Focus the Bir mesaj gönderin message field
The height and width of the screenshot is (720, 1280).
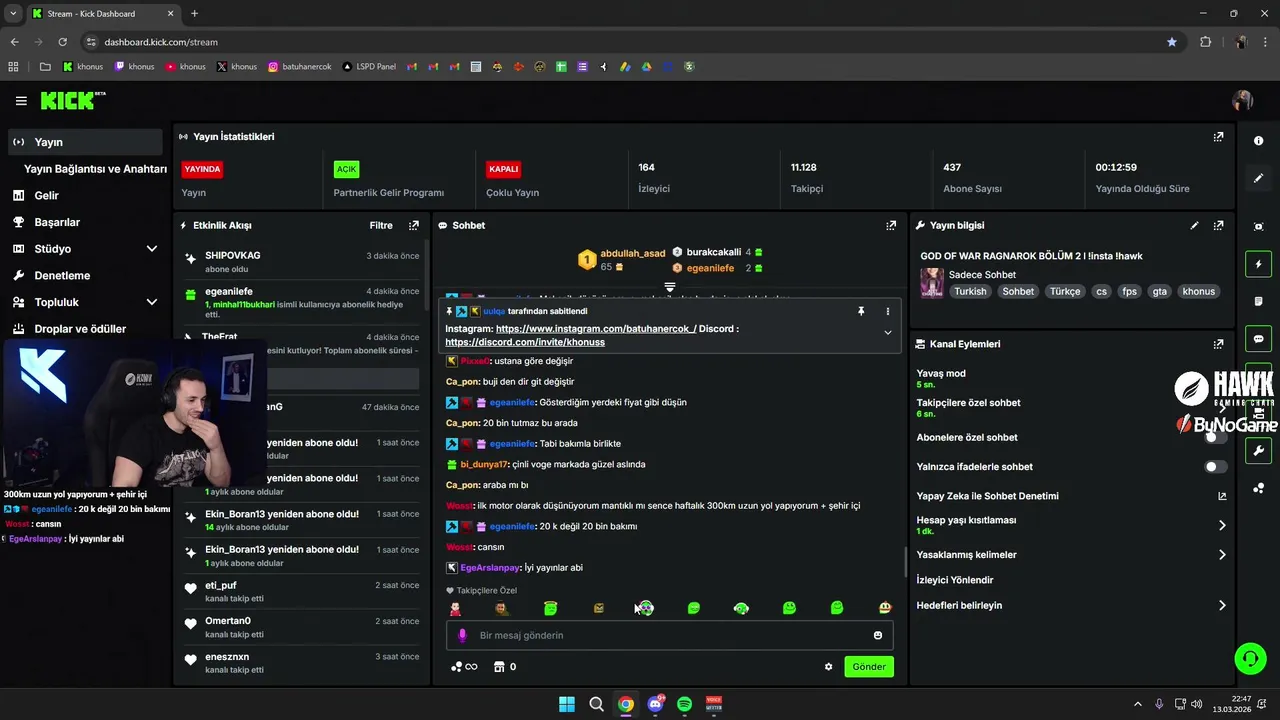(x=669, y=635)
